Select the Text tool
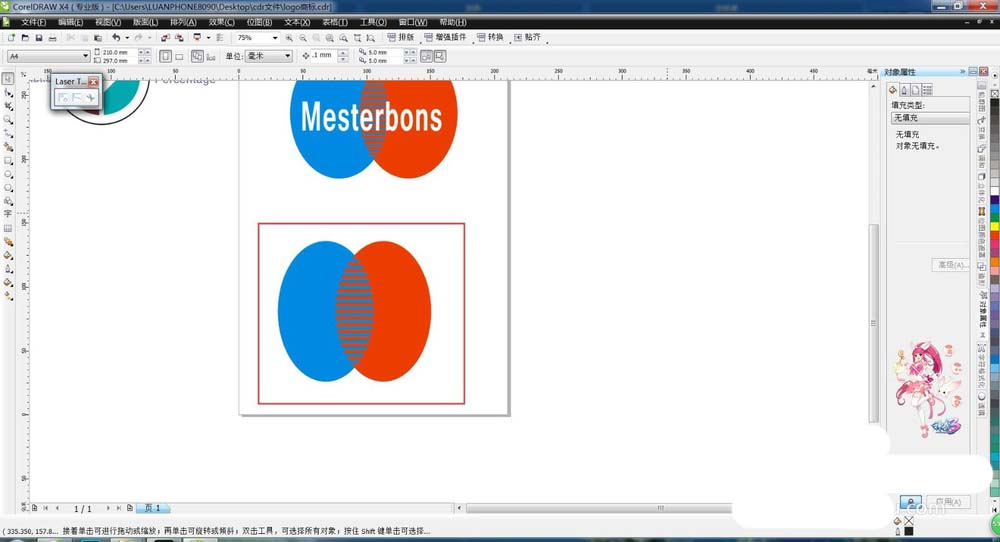The image size is (1000, 542). pos(8,214)
